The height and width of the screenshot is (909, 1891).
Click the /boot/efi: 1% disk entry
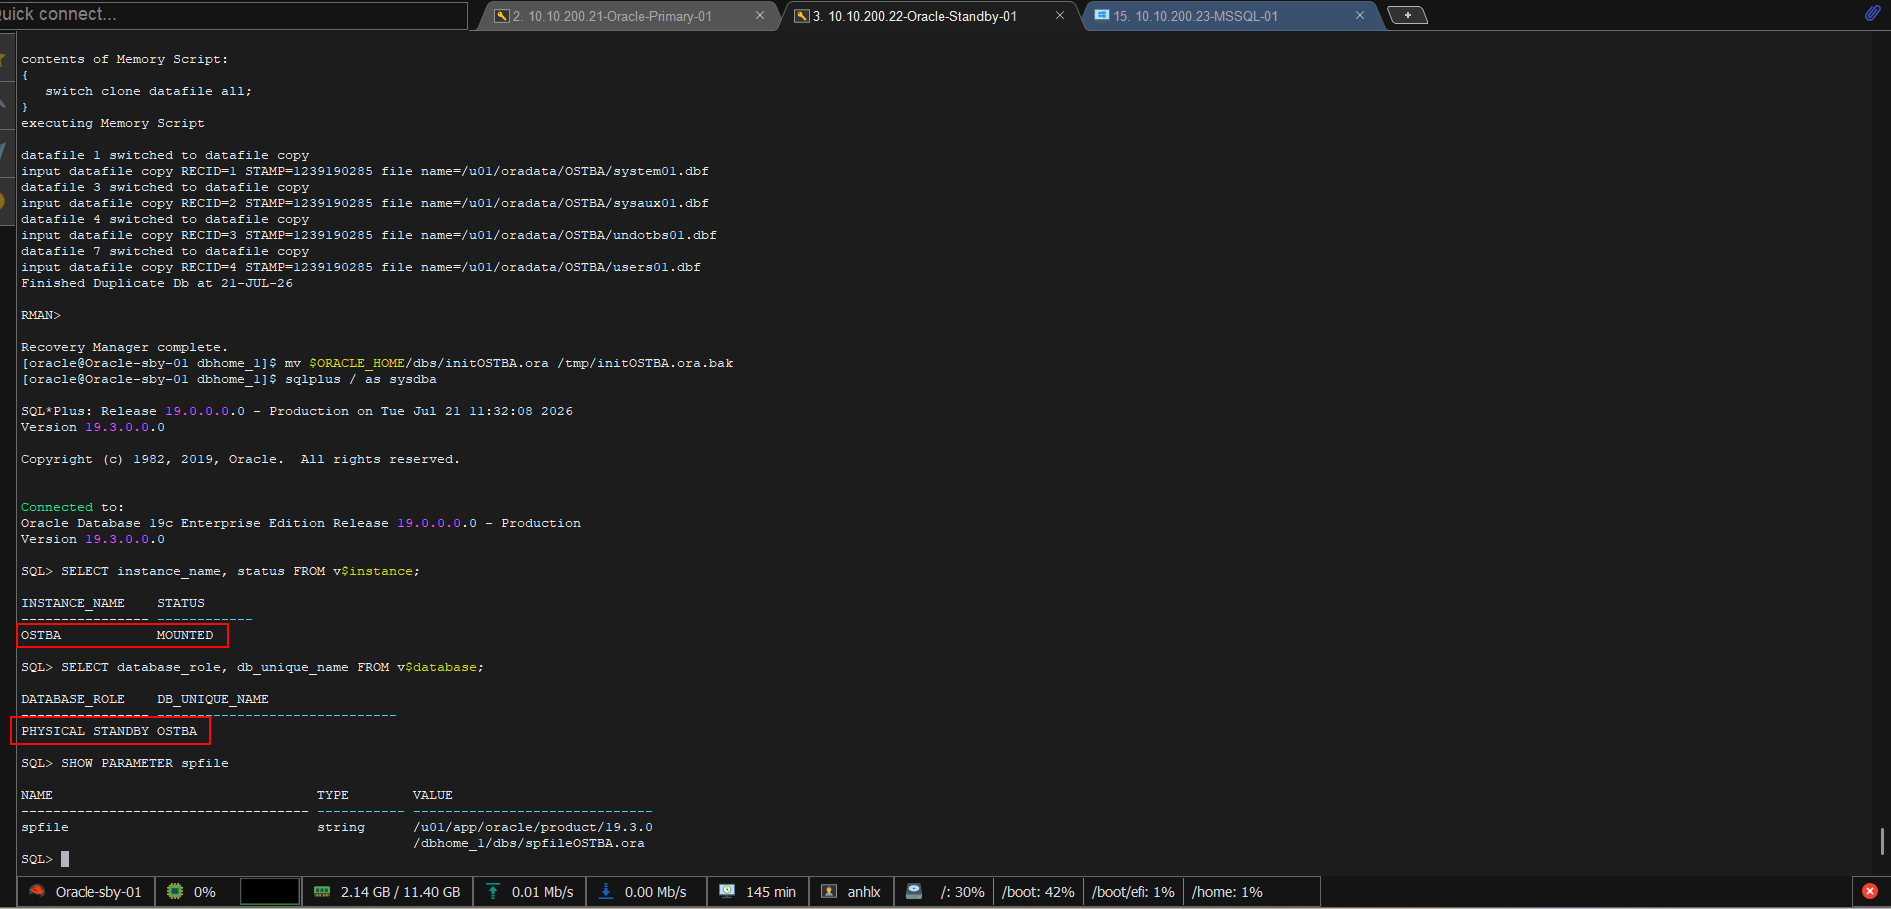pos(1133,892)
